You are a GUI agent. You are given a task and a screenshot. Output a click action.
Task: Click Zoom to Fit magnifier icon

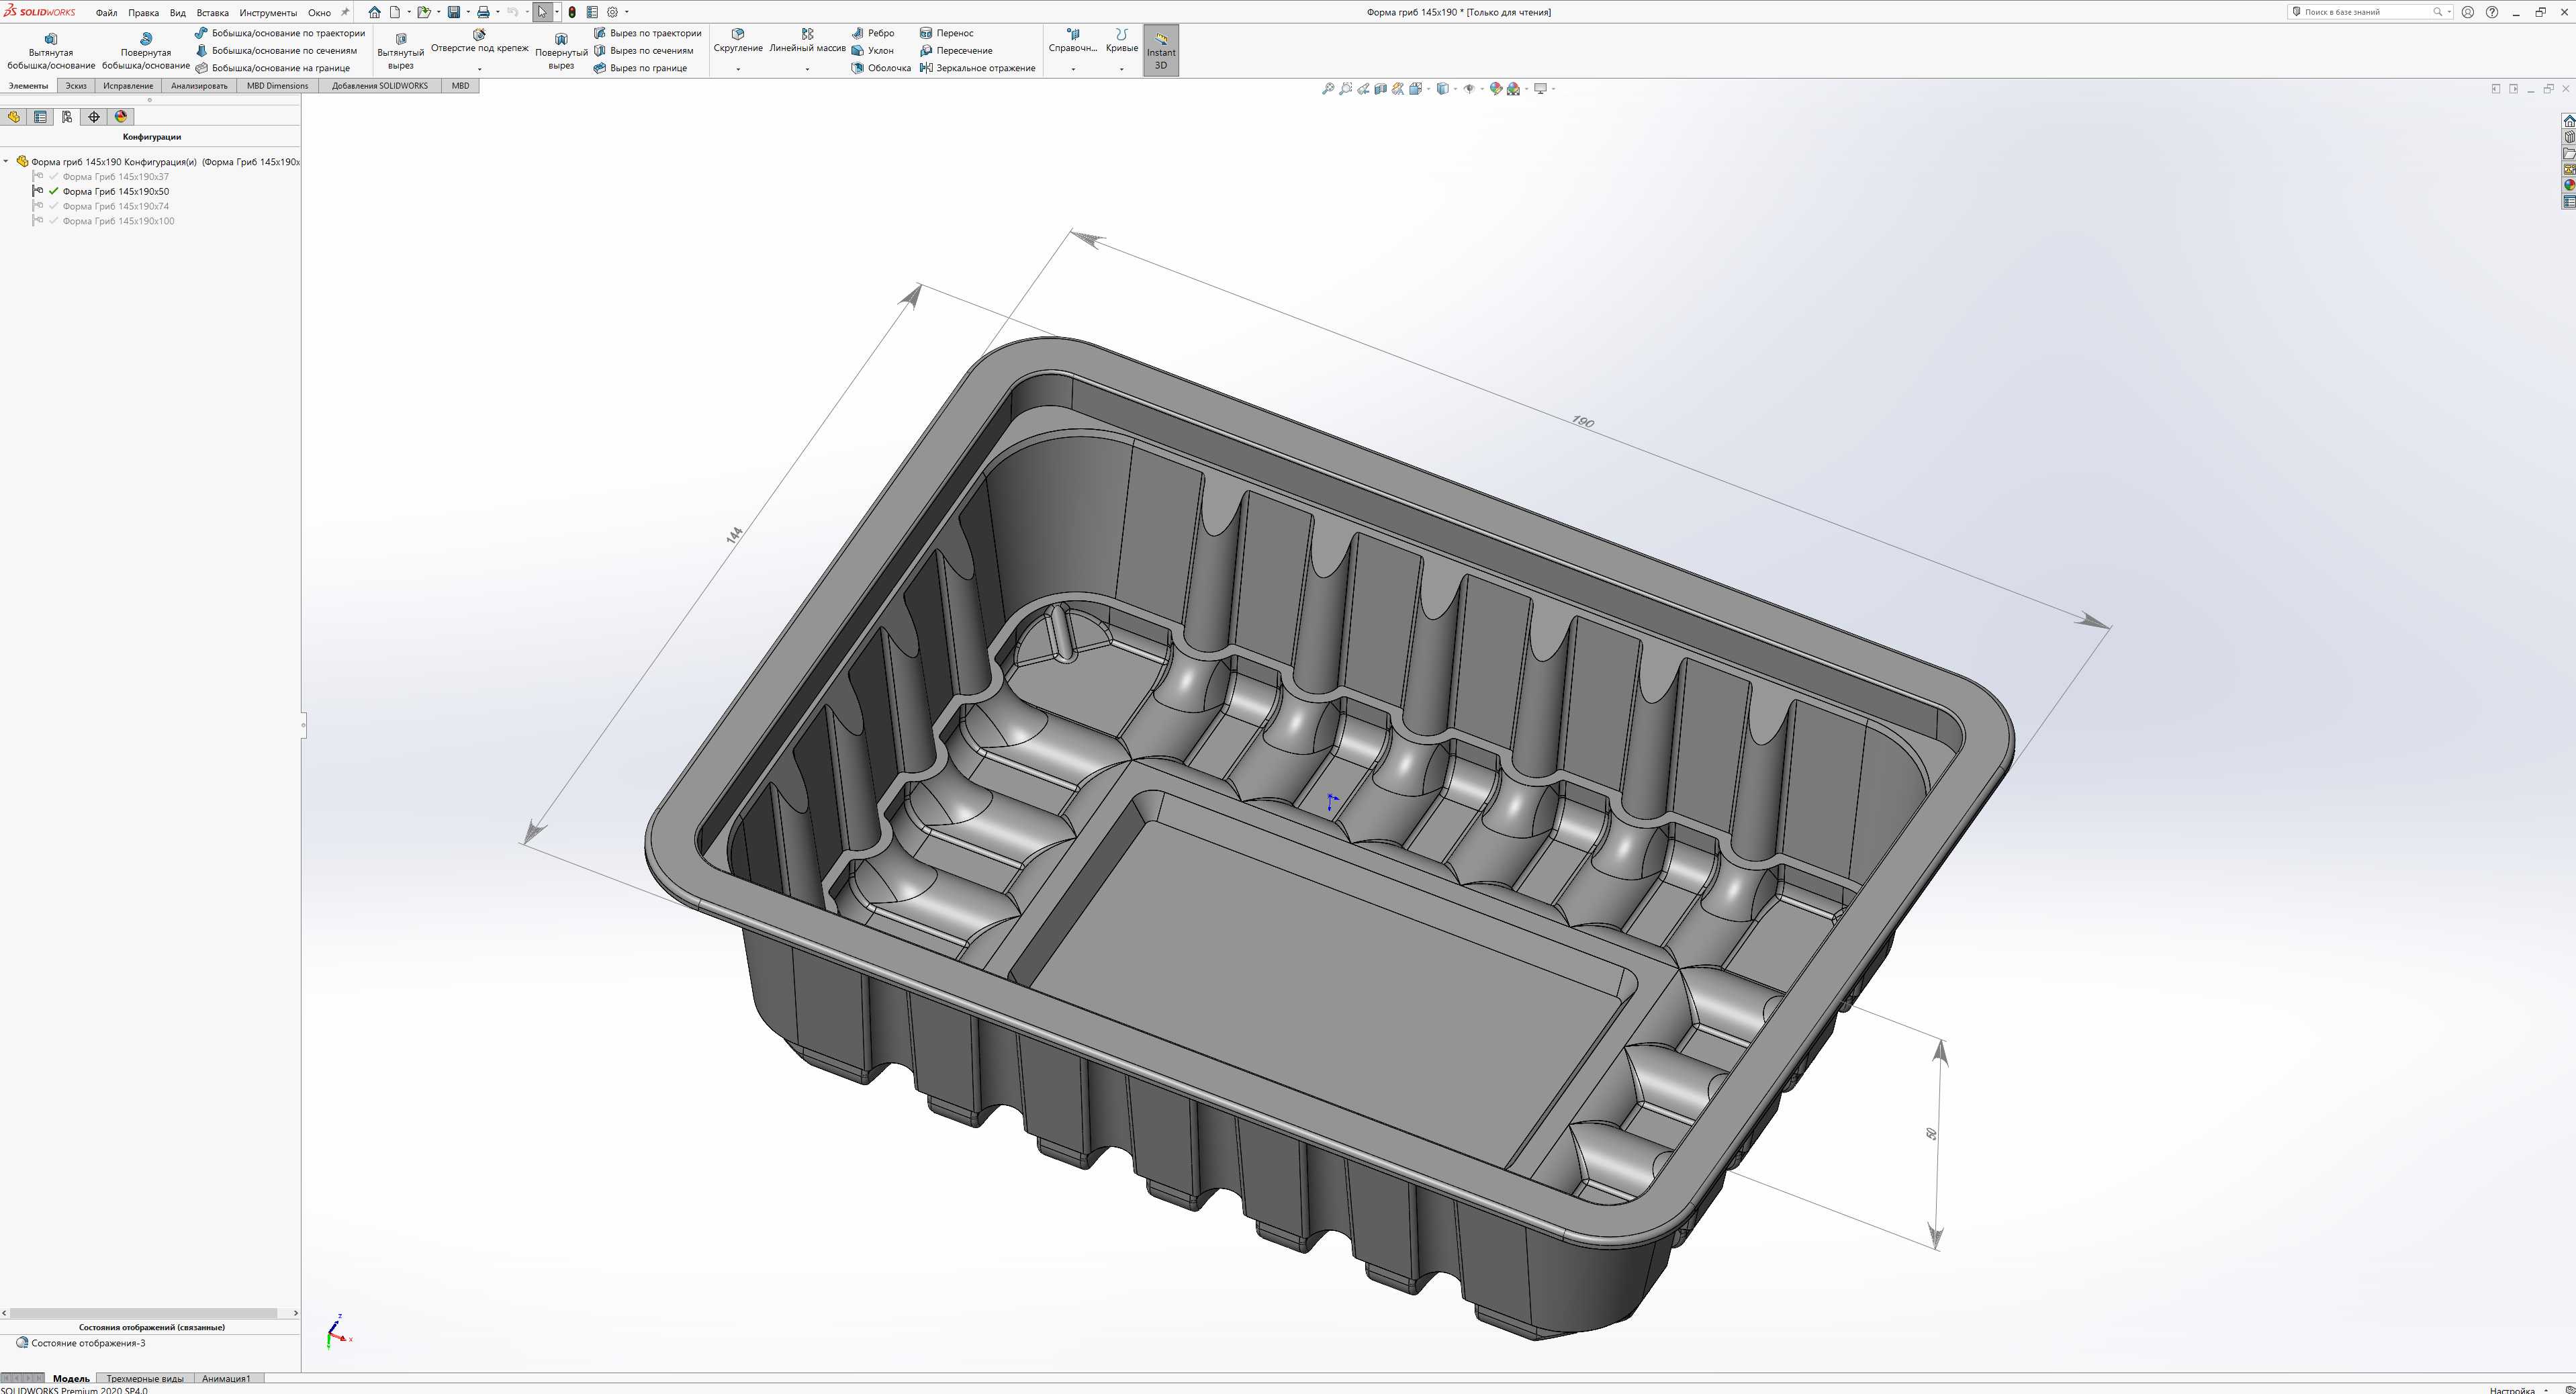point(1328,89)
